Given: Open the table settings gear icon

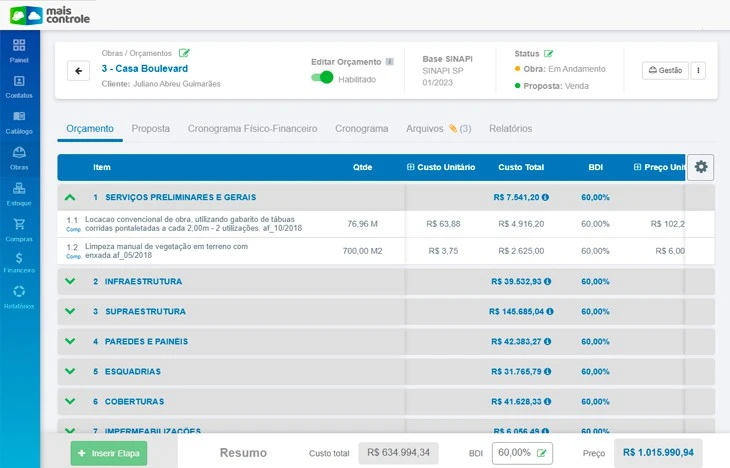Looking at the screenshot, I should (701, 167).
